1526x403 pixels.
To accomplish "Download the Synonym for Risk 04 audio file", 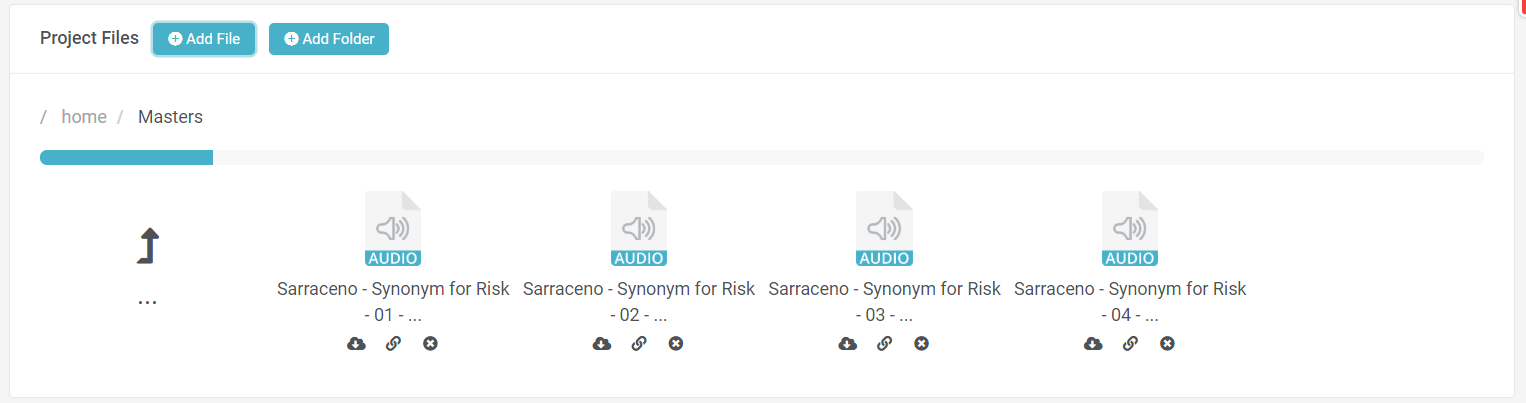I will point(1093,344).
